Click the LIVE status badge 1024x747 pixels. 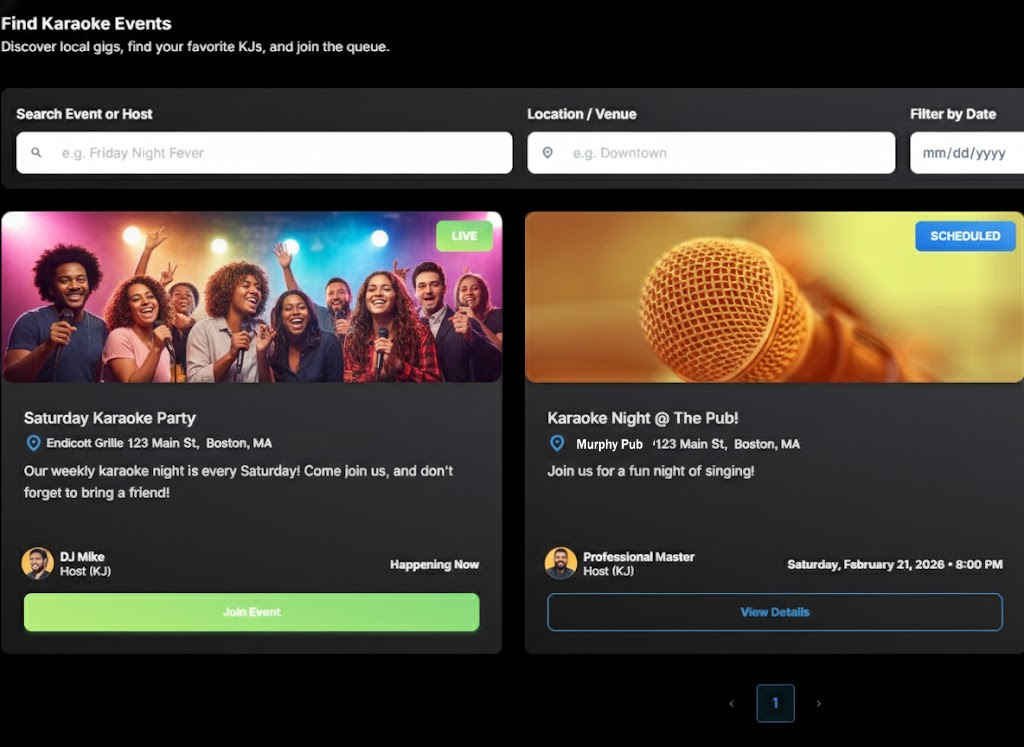pos(464,236)
